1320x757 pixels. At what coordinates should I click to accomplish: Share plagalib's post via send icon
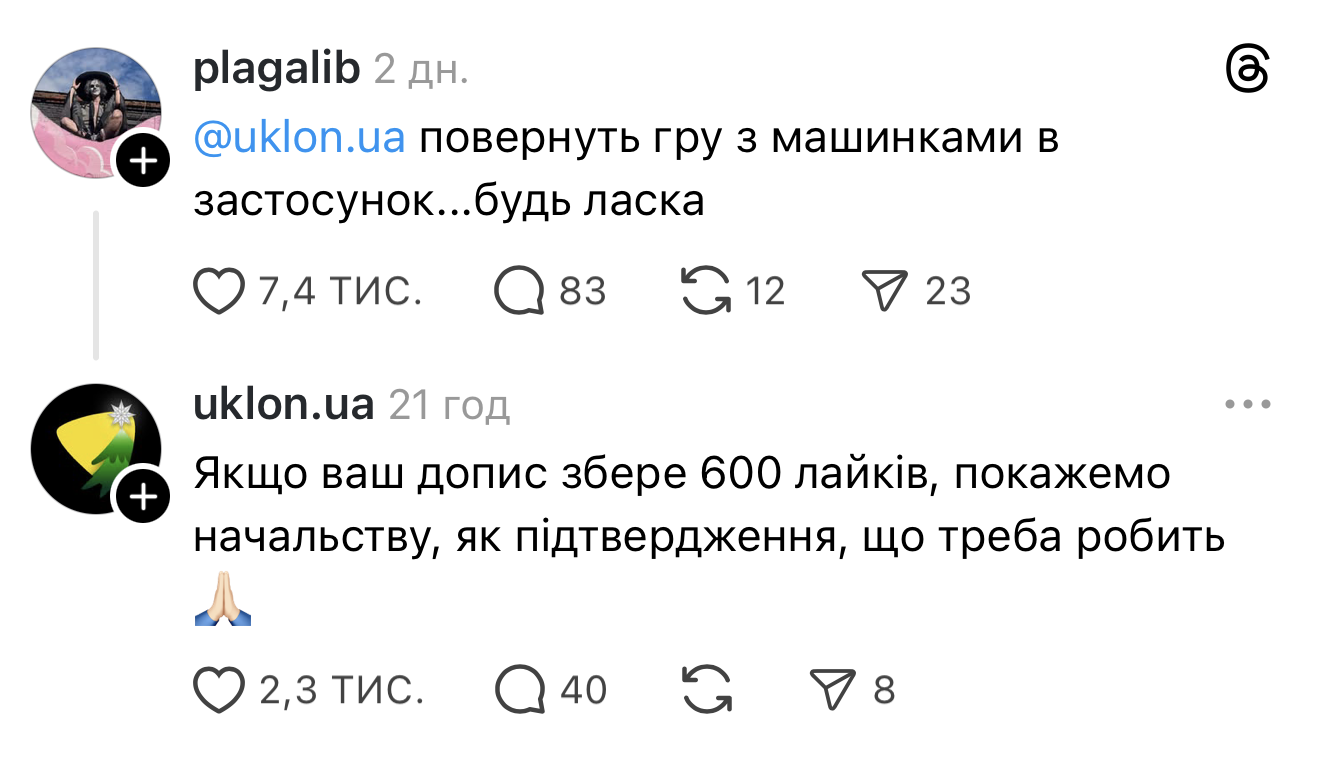(x=882, y=291)
